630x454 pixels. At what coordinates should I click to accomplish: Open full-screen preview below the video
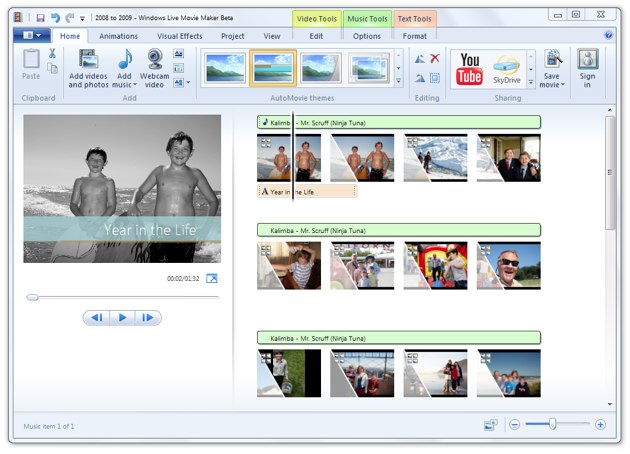[212, 278]
